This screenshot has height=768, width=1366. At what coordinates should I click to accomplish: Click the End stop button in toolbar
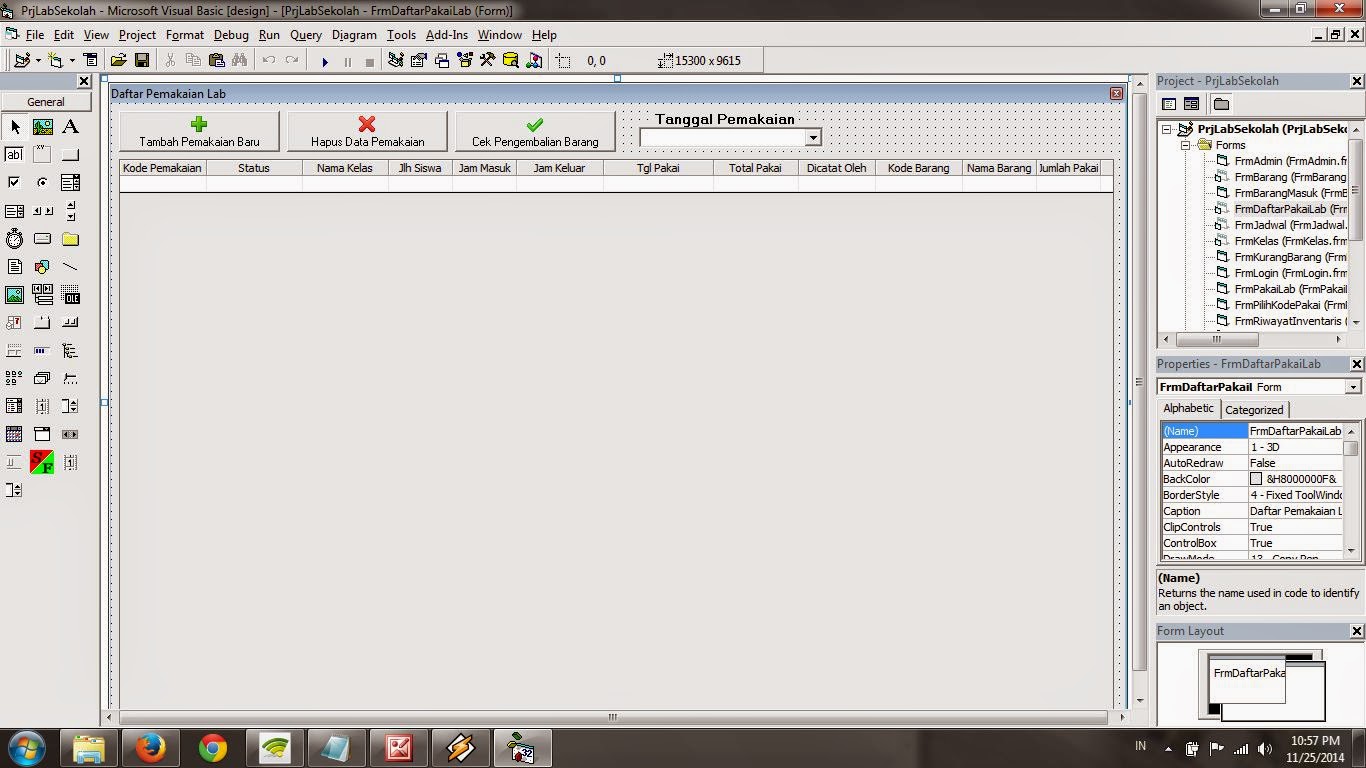tap(370, 61)
